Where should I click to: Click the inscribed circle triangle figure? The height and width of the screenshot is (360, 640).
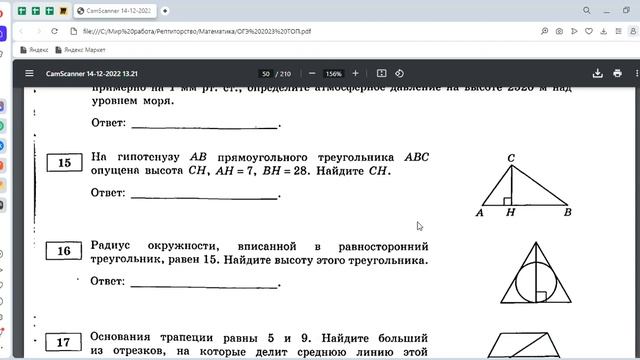(536, 273)
